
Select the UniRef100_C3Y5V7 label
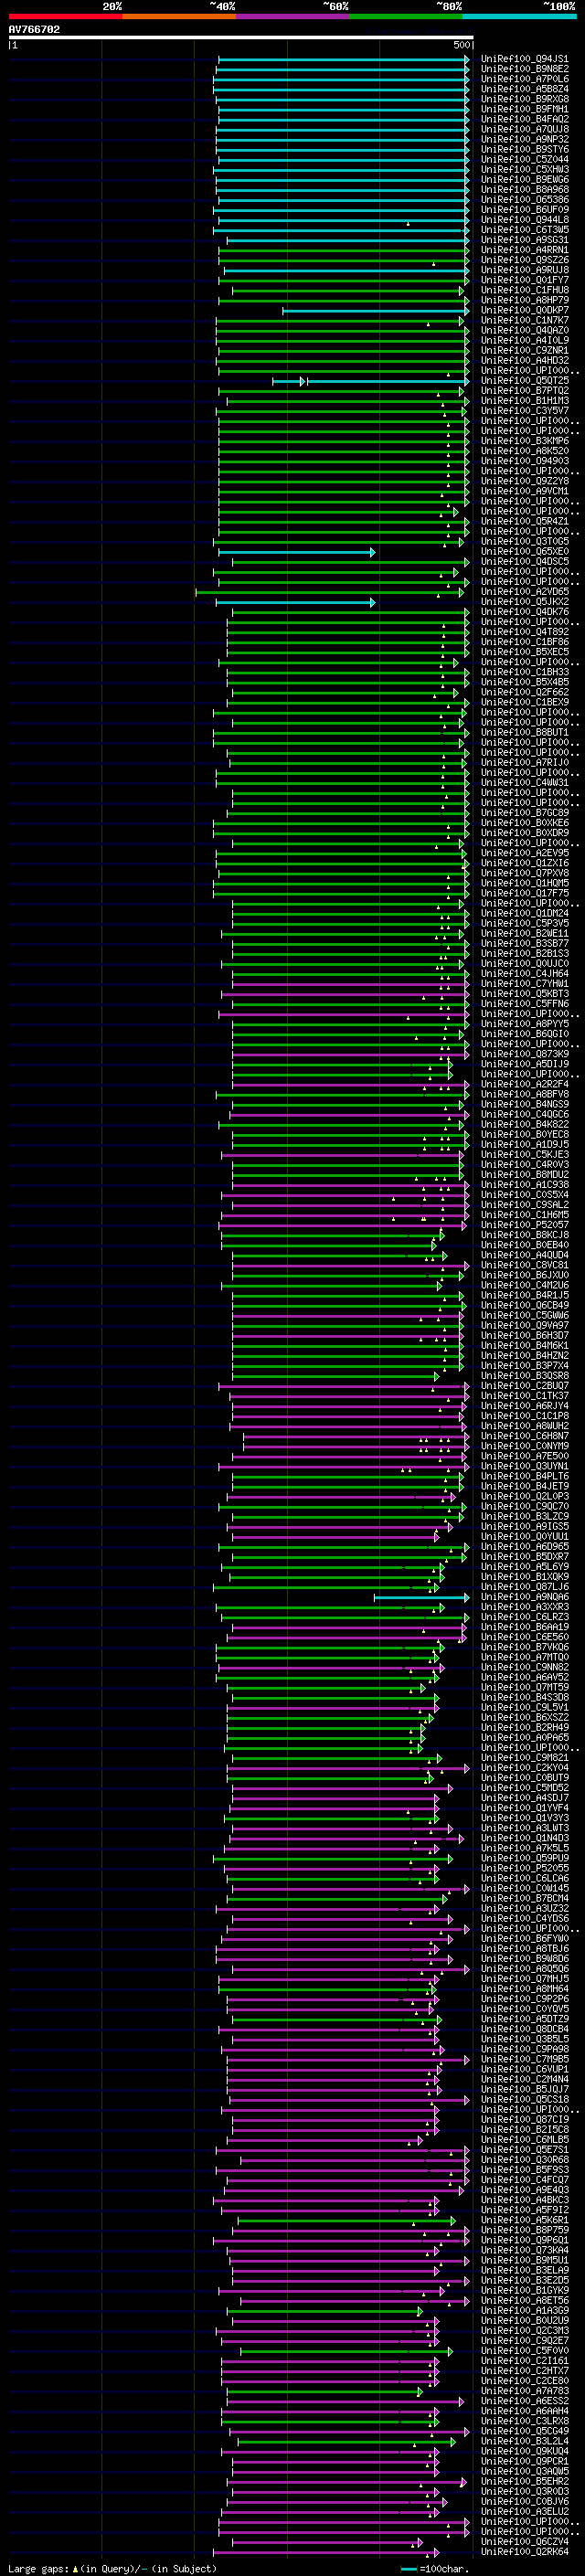pos(524,410)
